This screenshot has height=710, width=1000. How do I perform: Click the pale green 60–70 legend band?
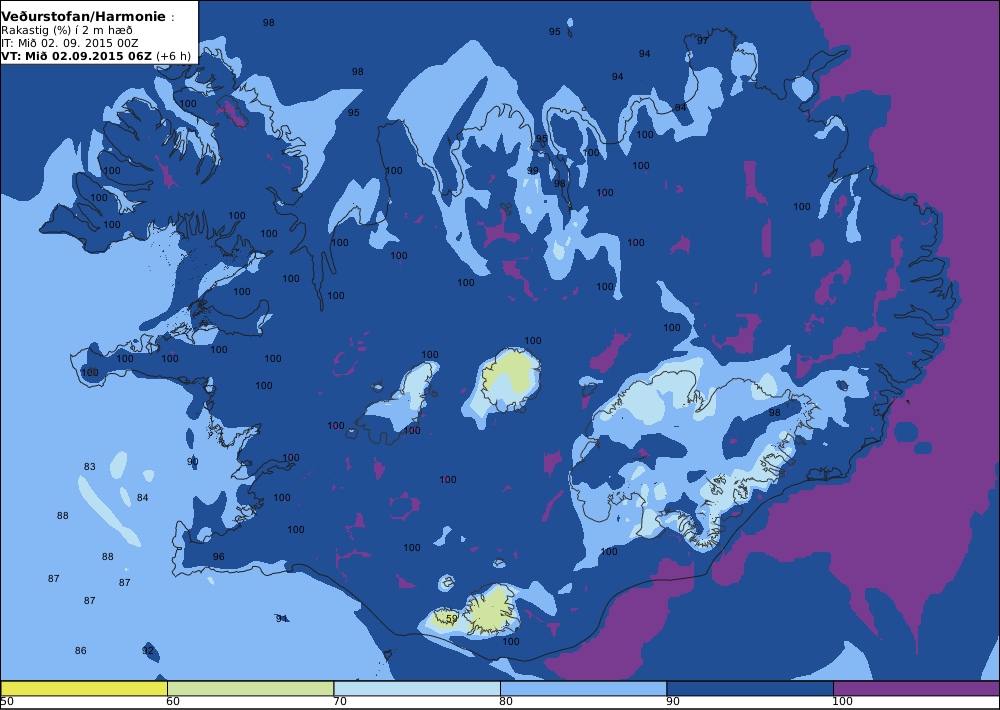[x=250, y=688]
